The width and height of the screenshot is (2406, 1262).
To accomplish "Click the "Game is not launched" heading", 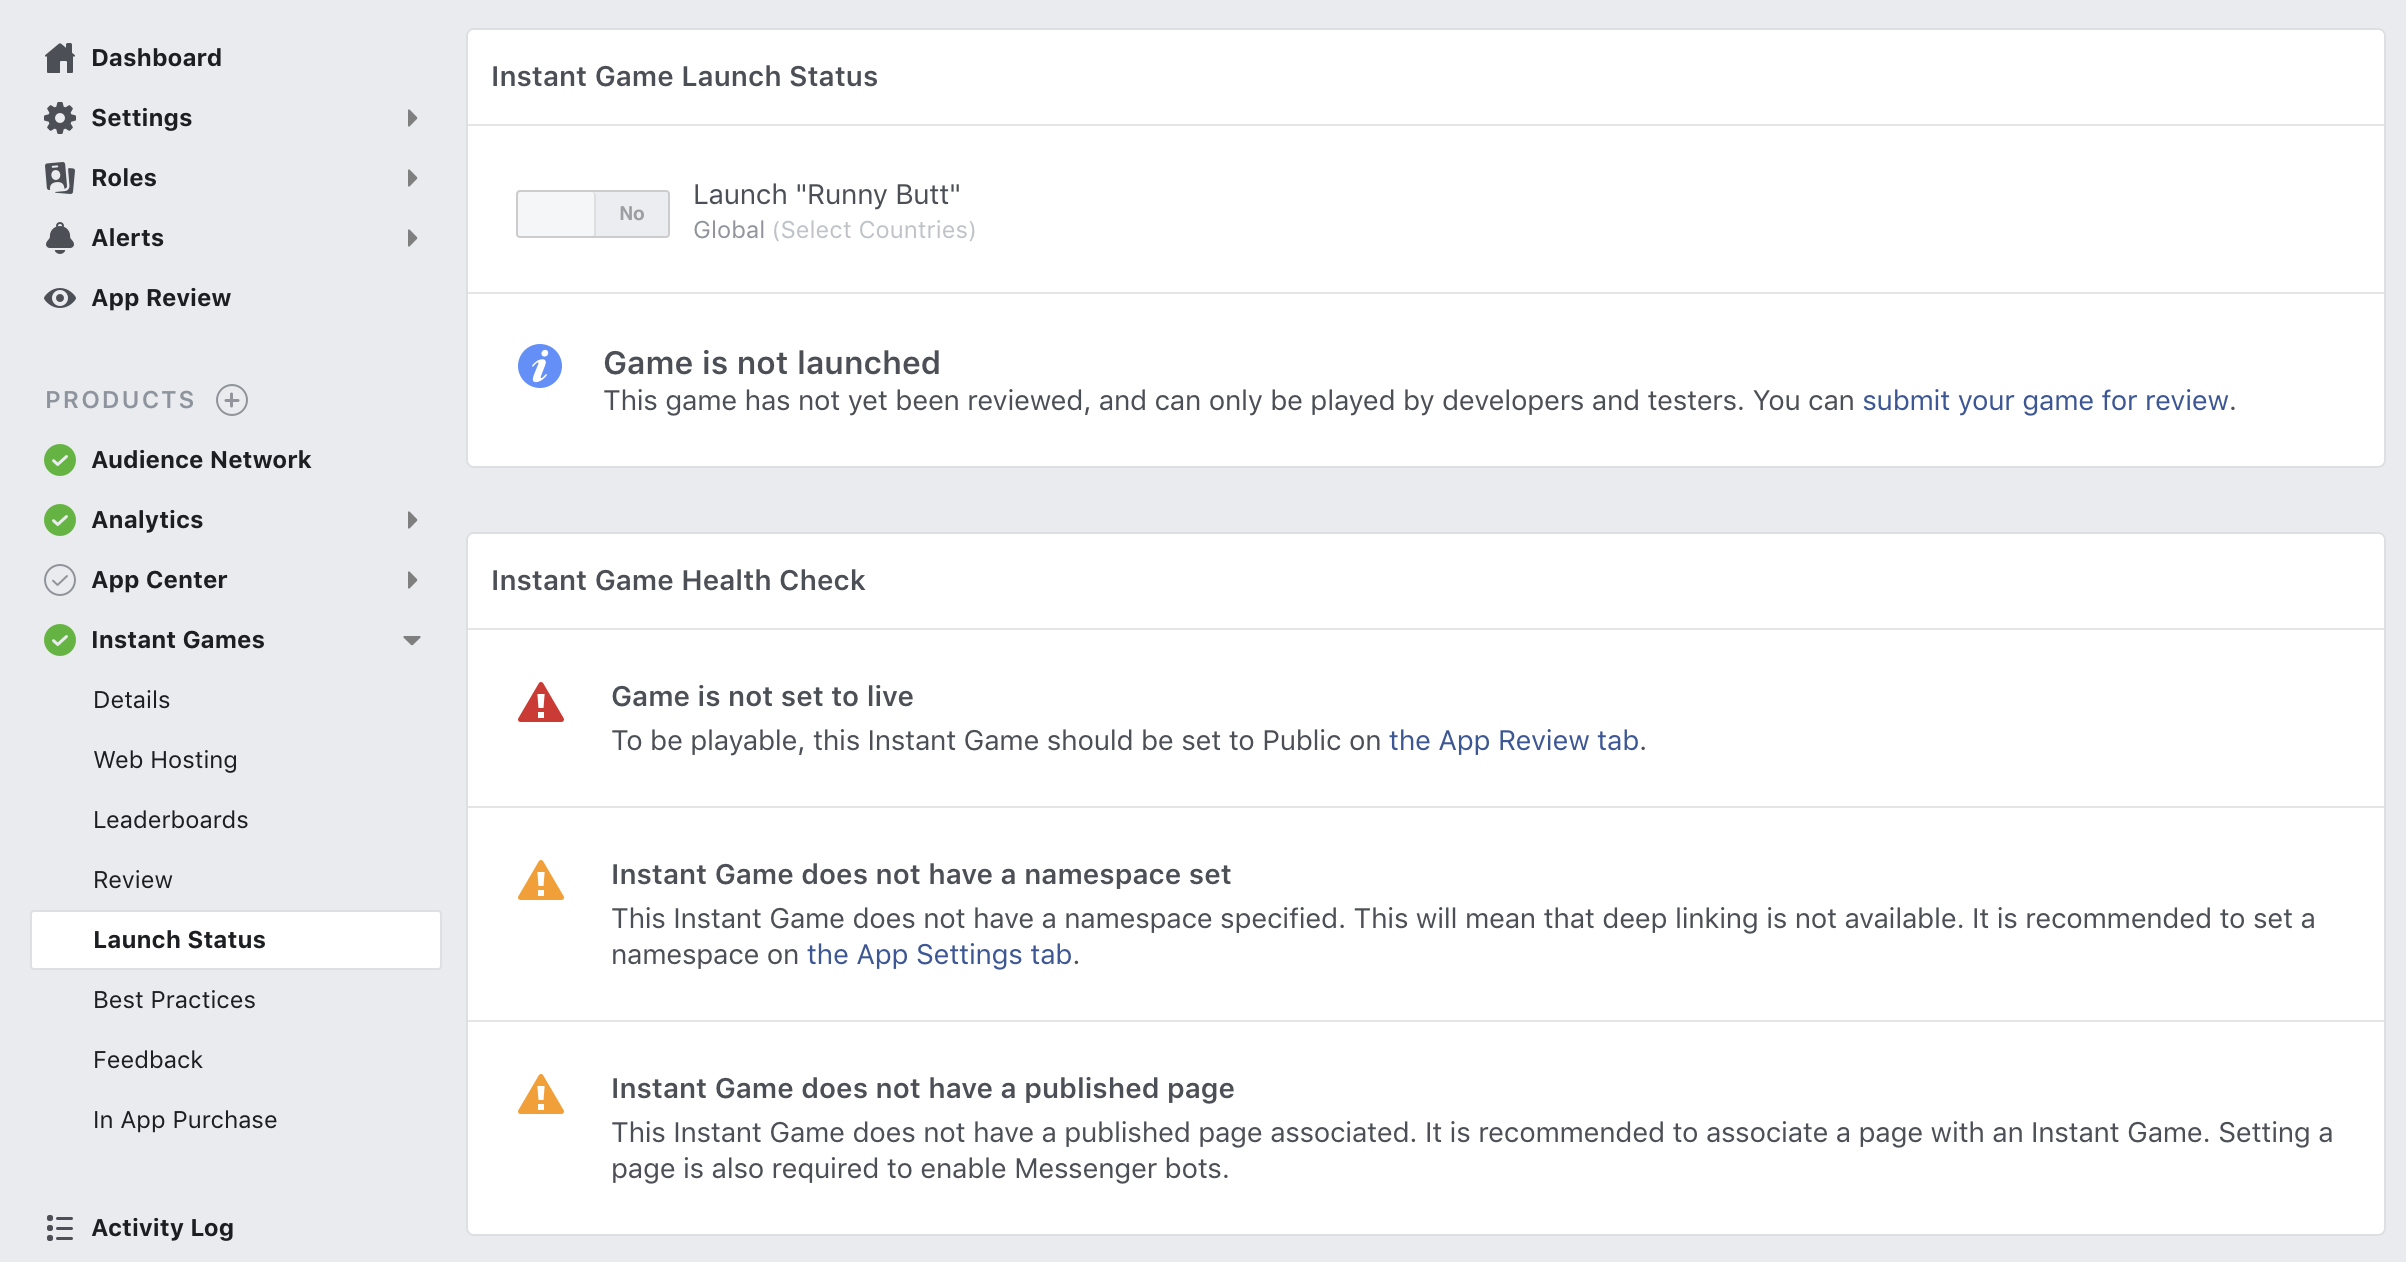I will click(772, 363).
